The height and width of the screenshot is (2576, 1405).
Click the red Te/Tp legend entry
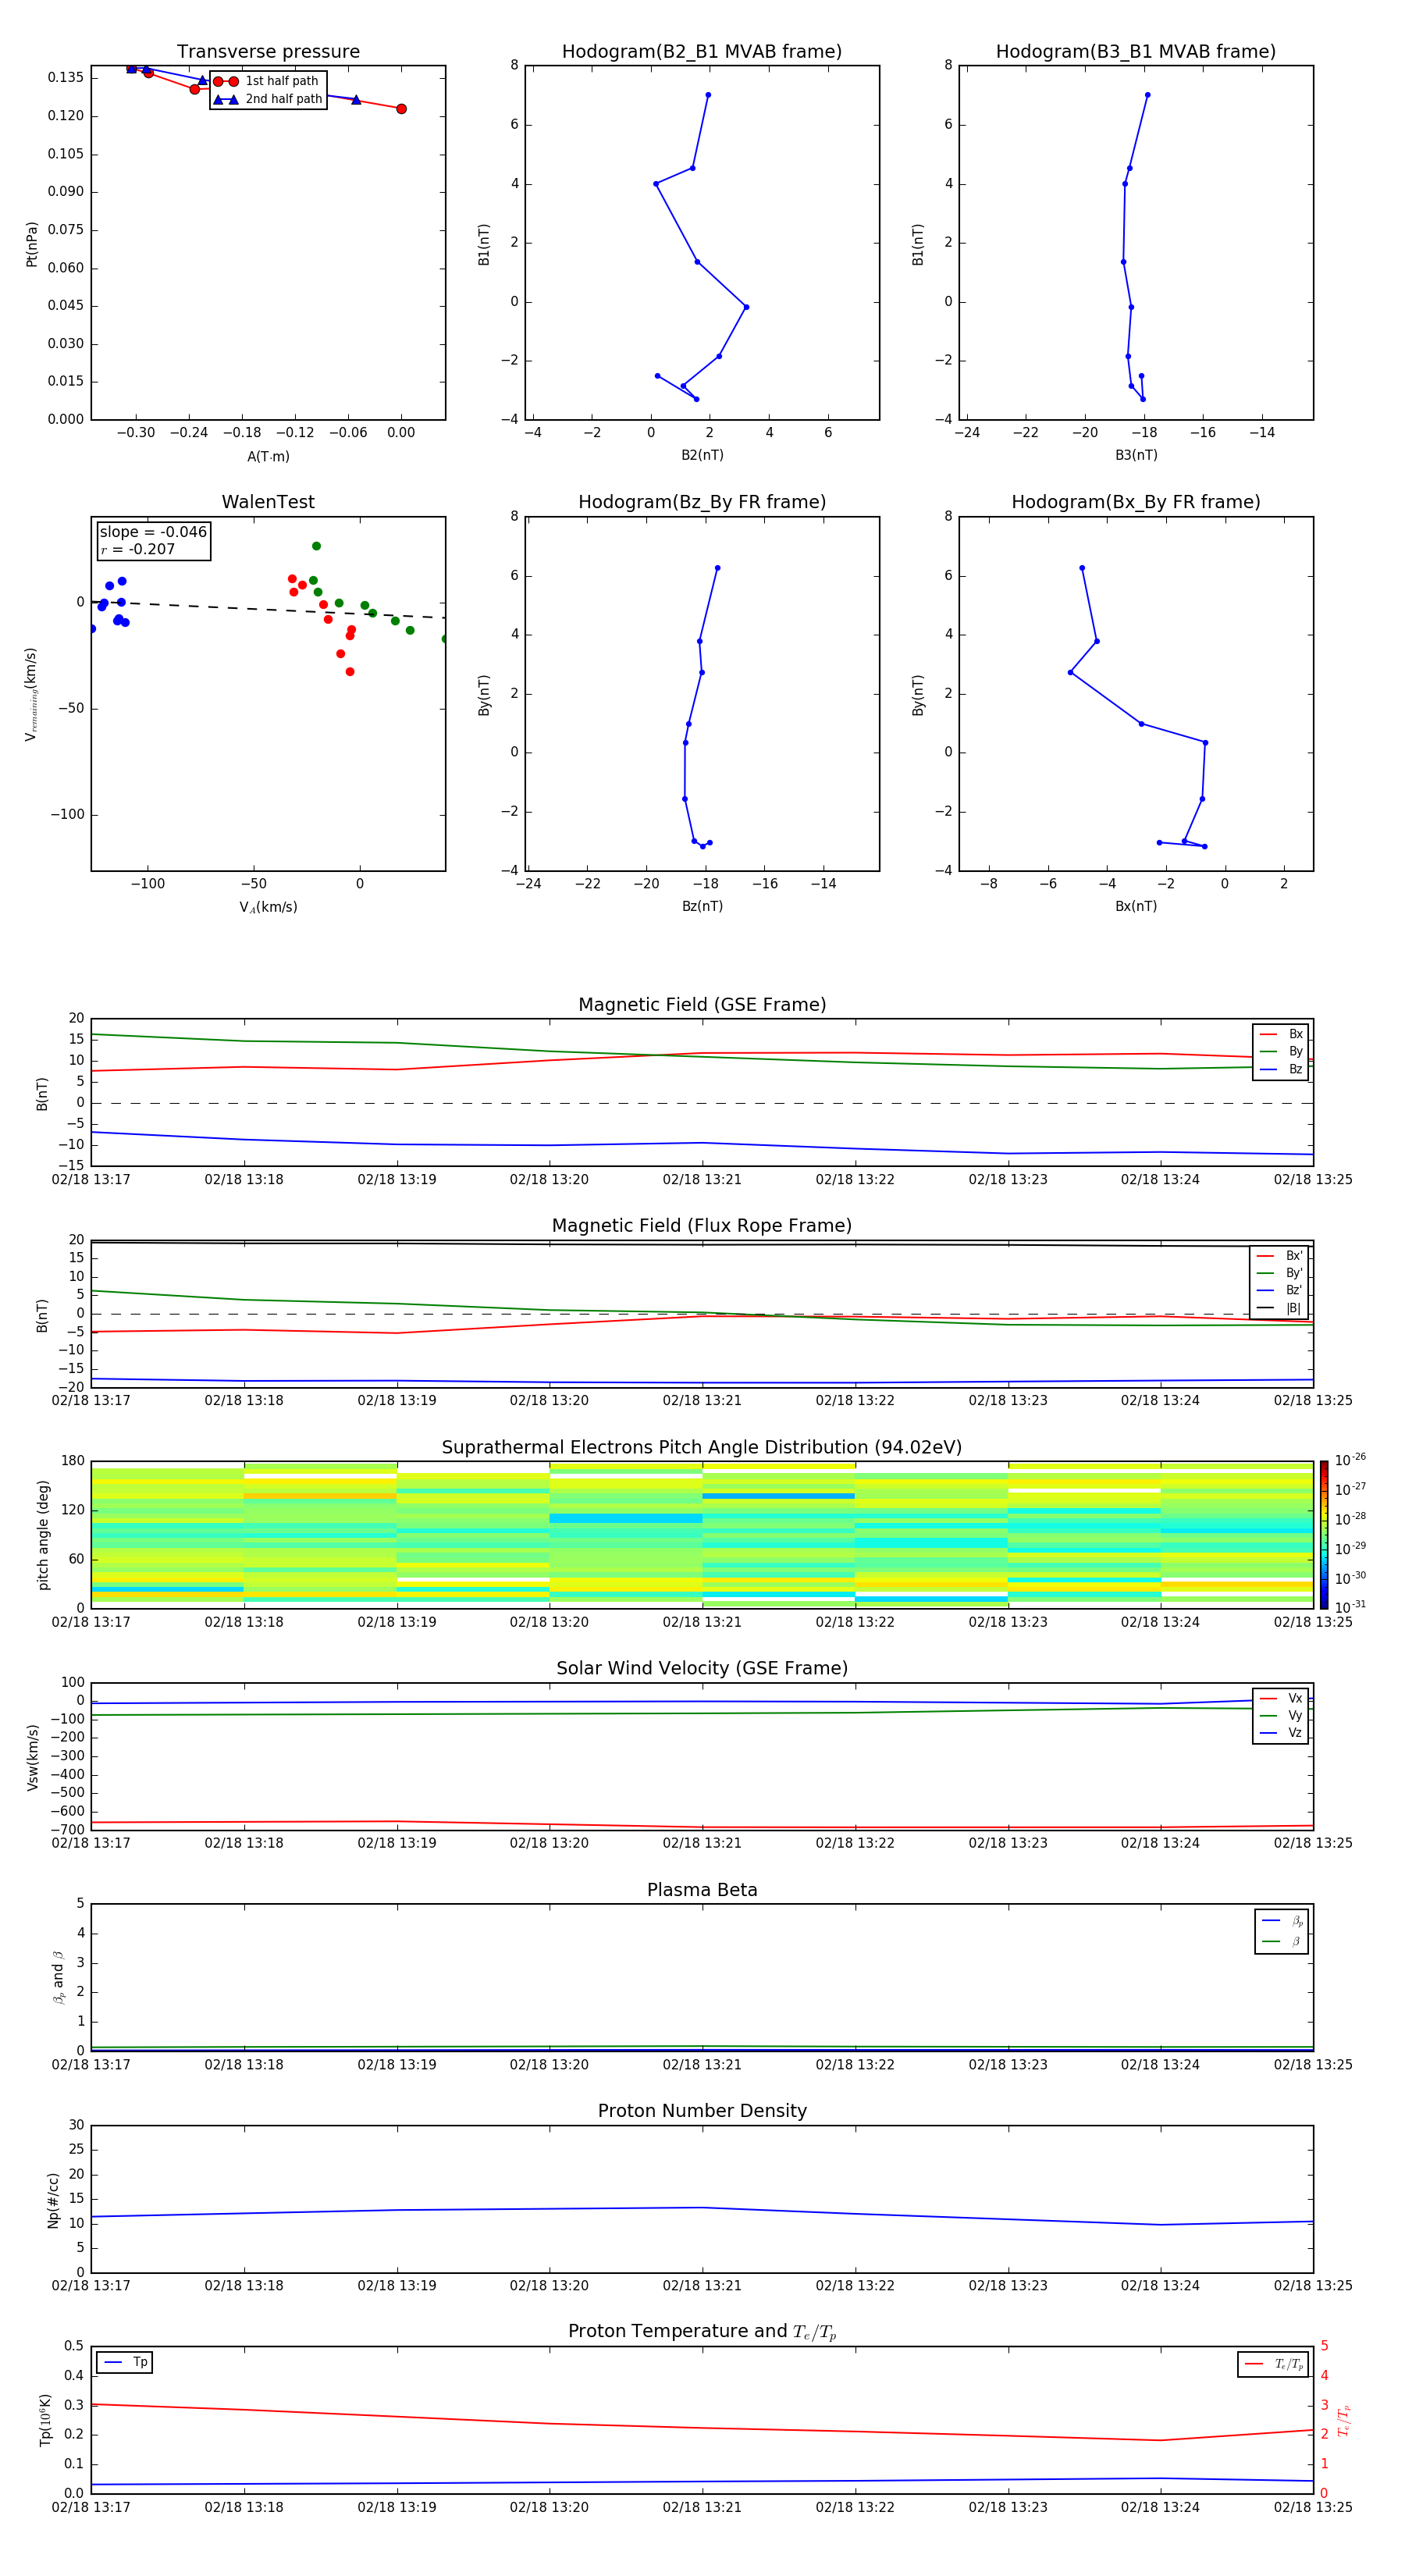click(1274, 2364)
